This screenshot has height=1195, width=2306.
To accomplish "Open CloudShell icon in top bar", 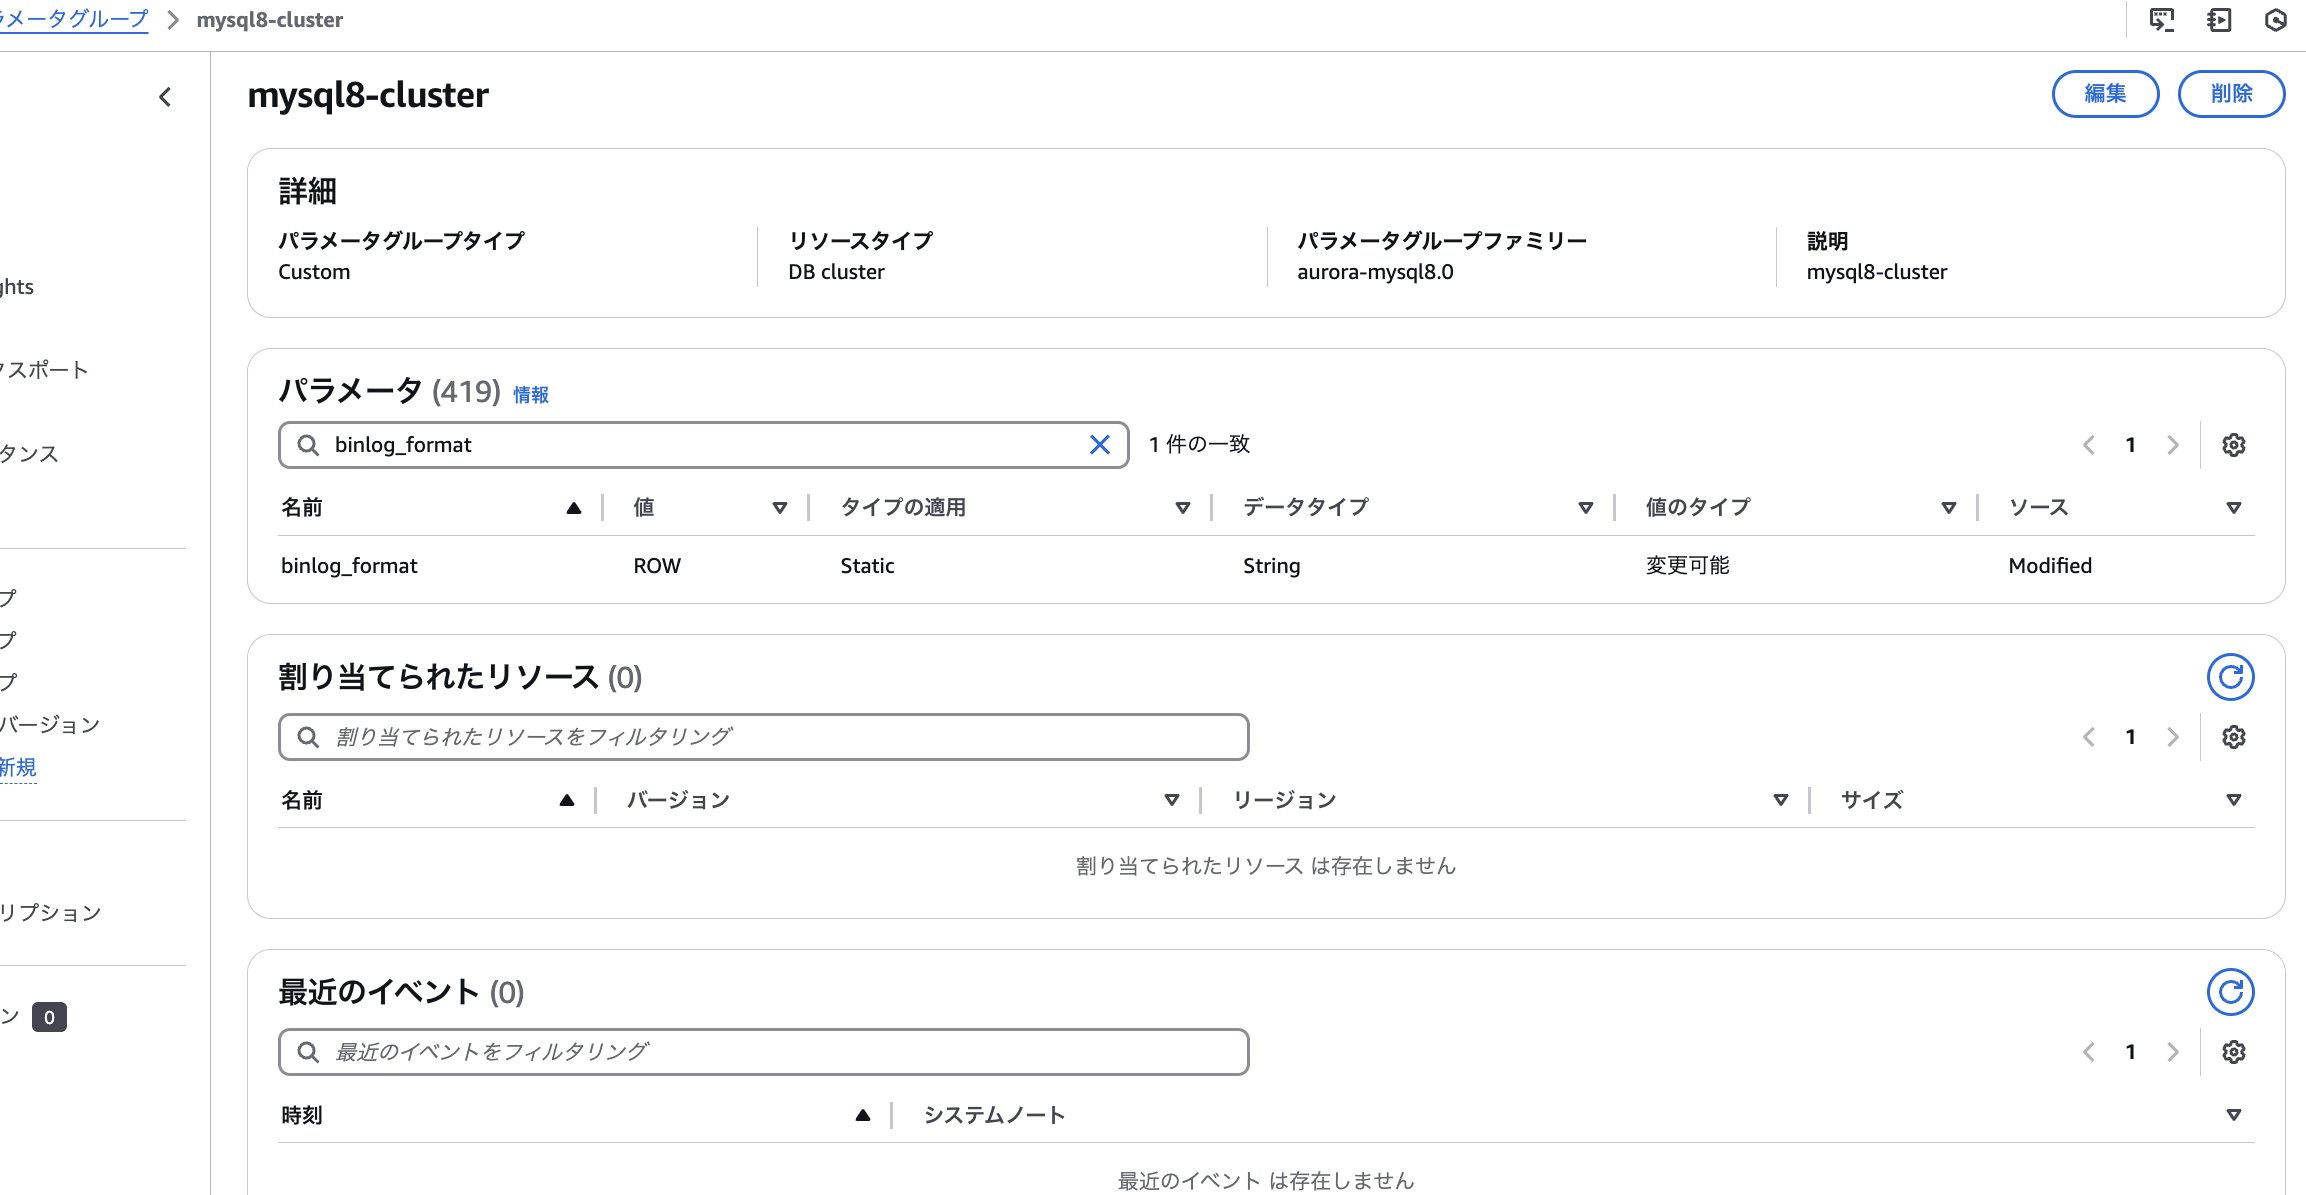I will [2161, 20].
